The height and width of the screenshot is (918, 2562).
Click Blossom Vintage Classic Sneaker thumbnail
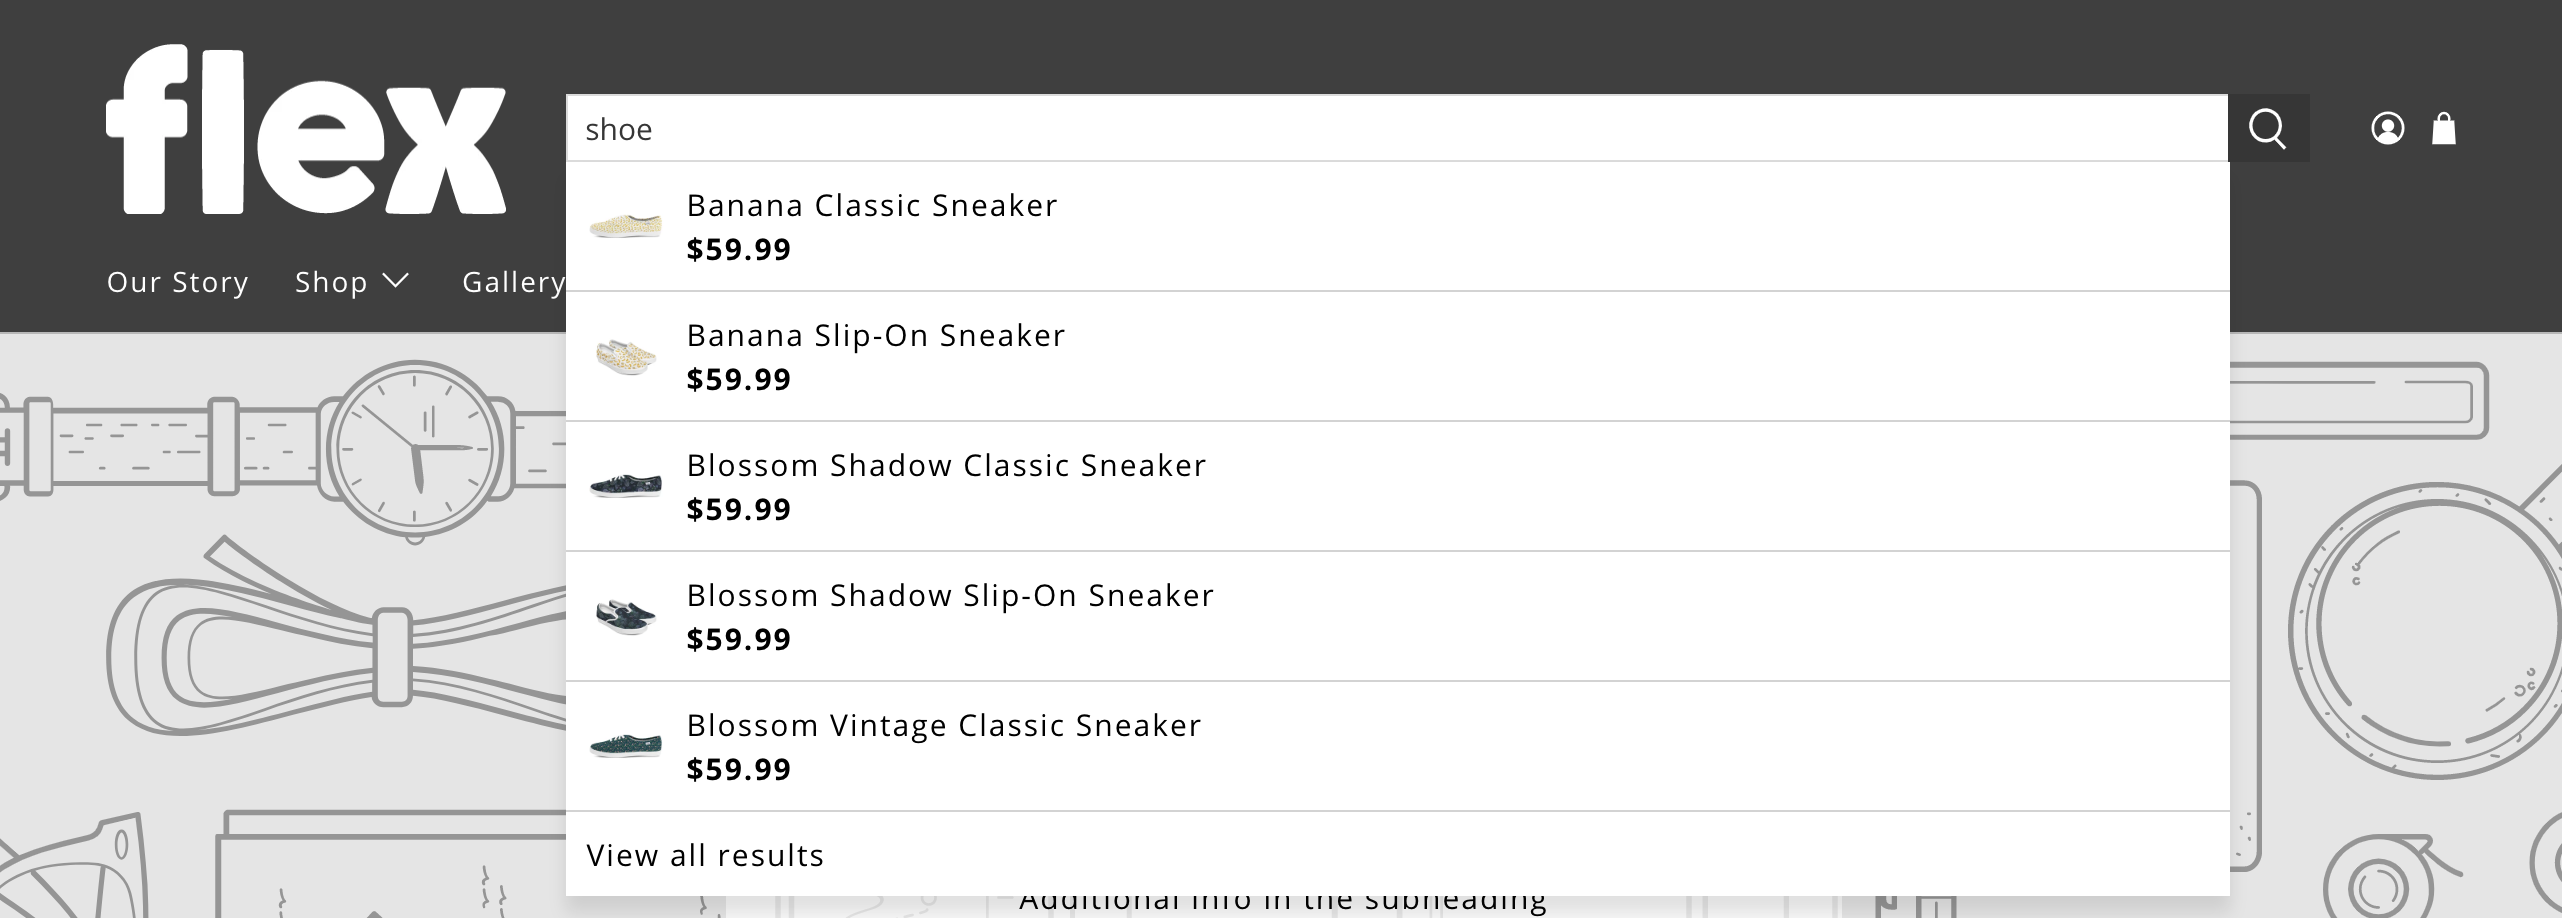coord(626,745)
